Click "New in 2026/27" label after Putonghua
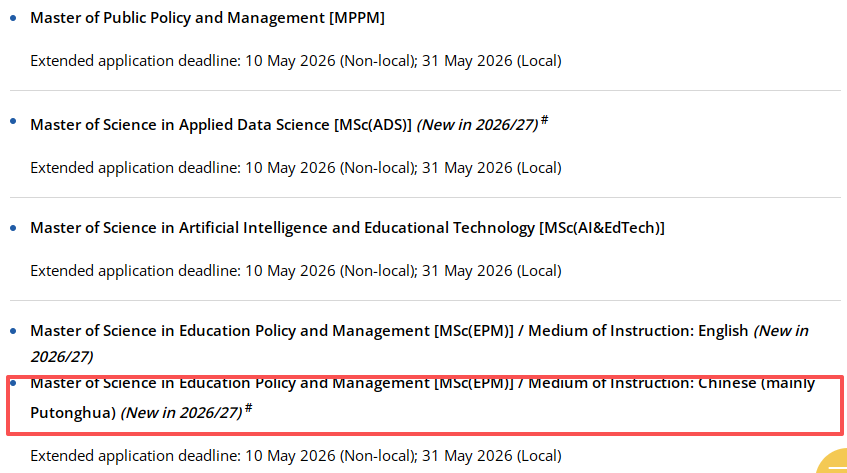 point(181,412)
